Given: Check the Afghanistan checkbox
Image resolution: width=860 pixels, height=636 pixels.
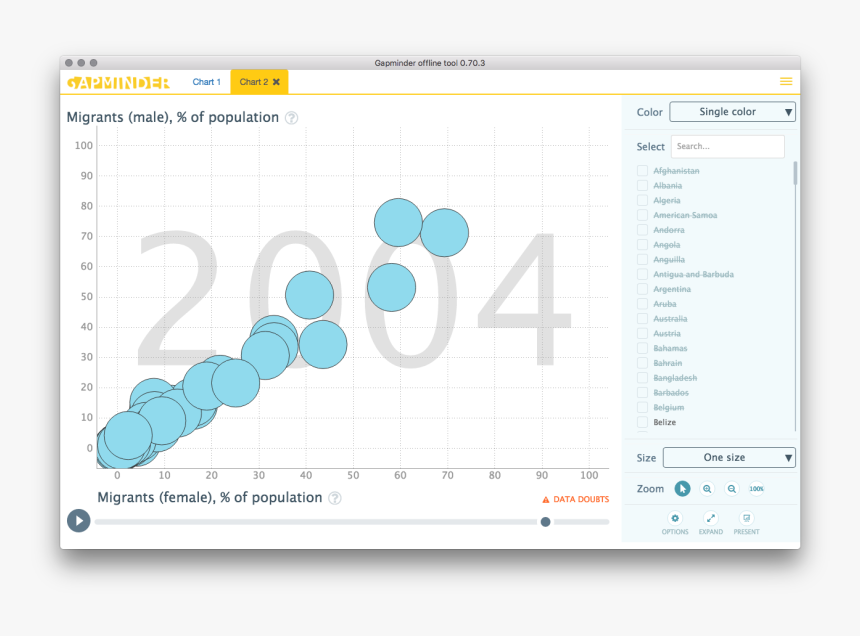Looking at the screenshot, I should click(x=642, y=171).
